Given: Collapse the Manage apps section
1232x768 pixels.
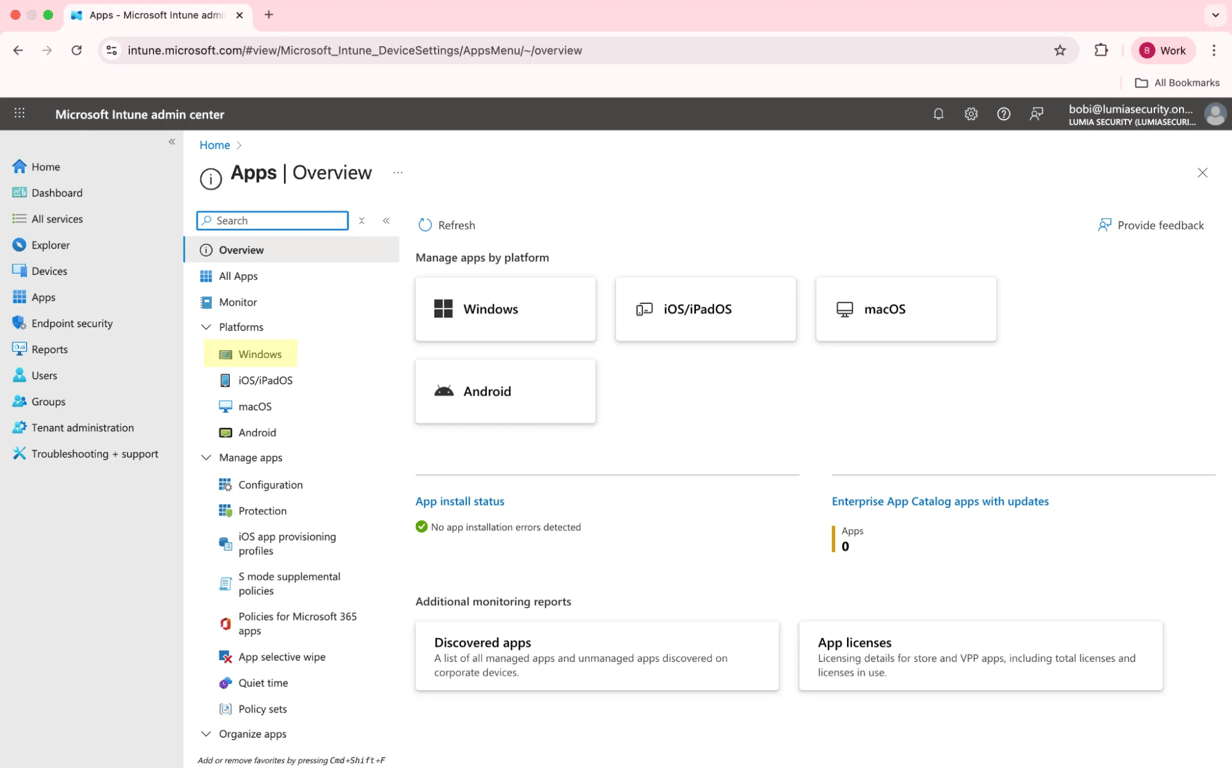Looking at the screenshot, I should 206,457.
